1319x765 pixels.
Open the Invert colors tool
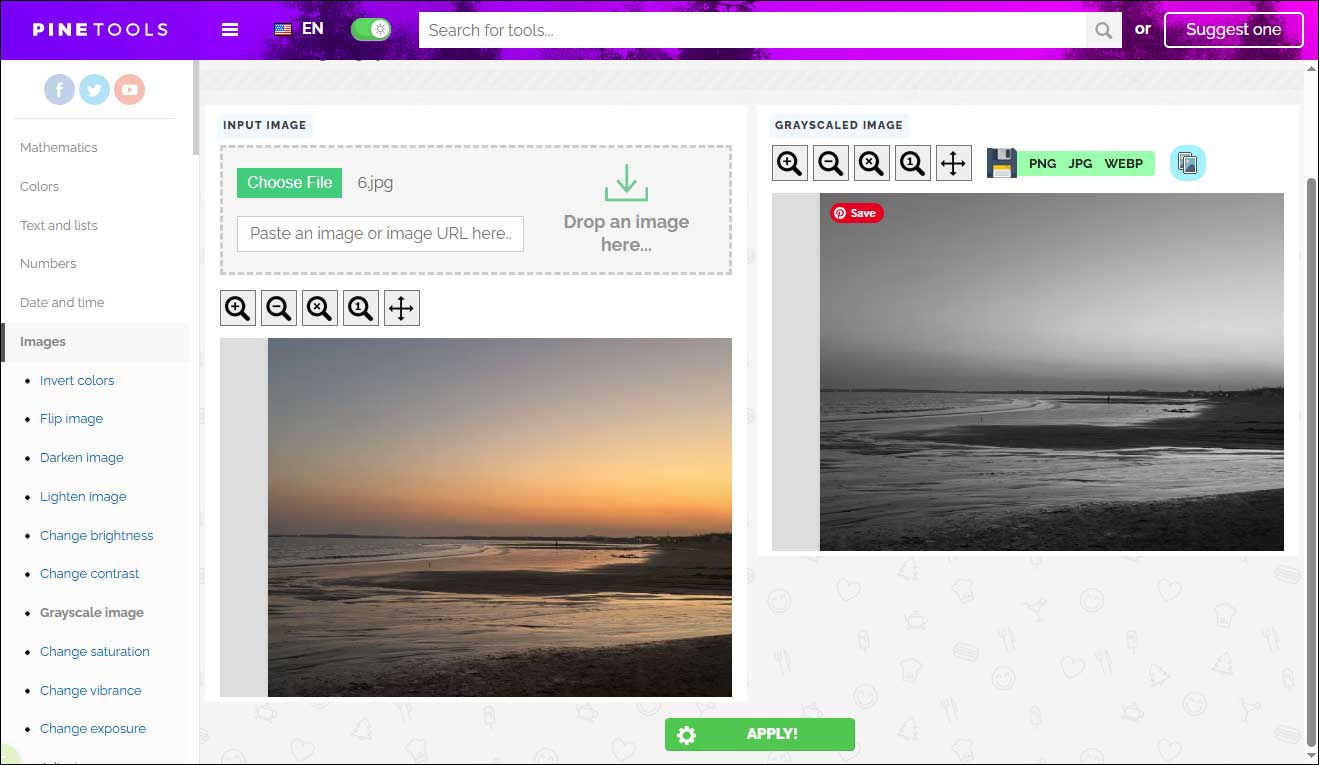77,380
